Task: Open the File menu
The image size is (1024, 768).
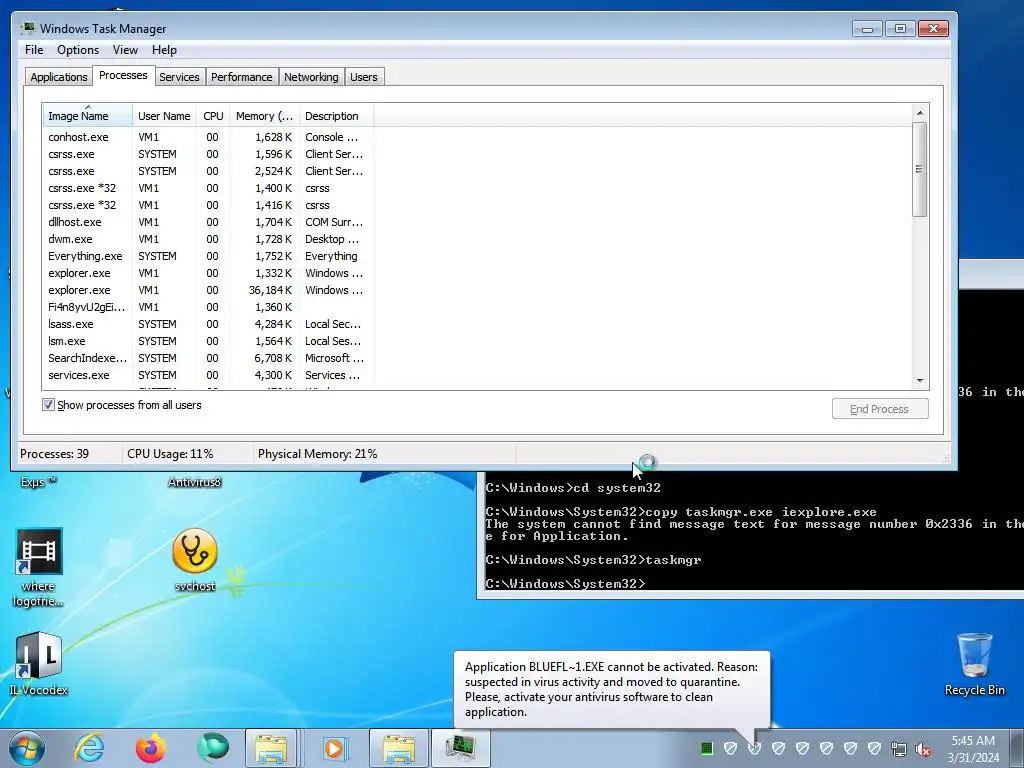Action: coord(34,50)
